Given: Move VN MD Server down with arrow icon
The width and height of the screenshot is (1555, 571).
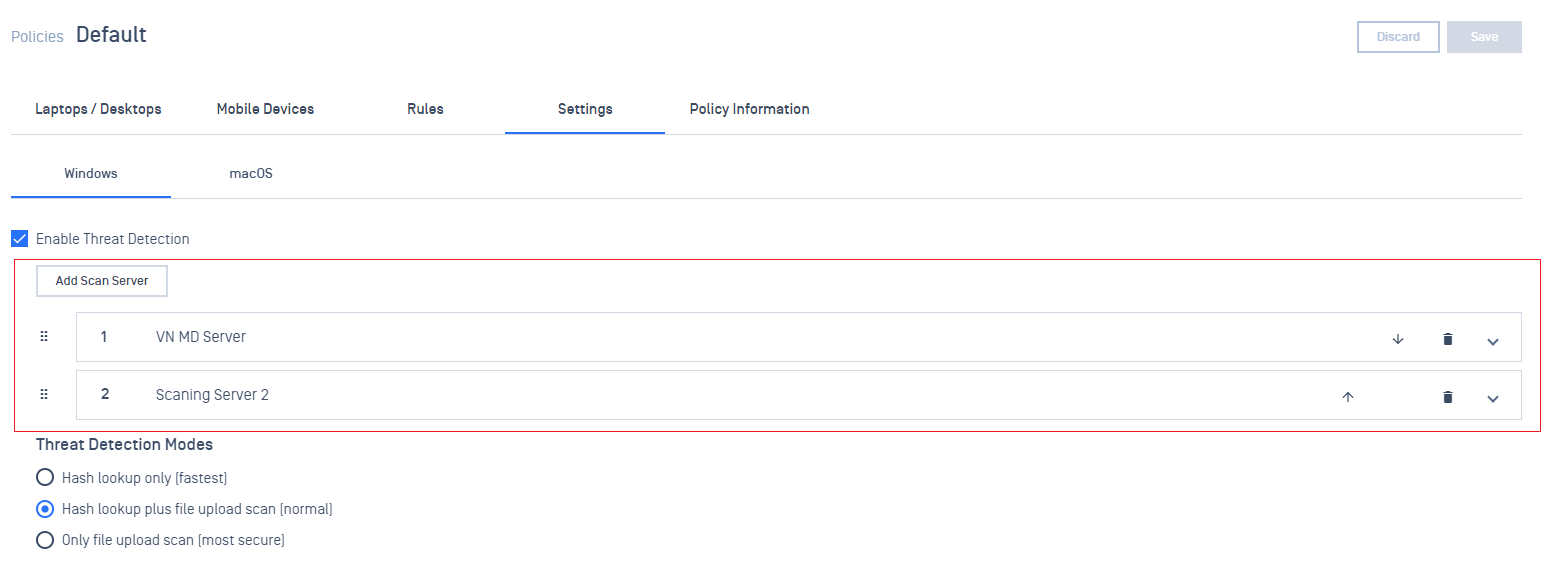Looking at the screenshot, I should (1398, 339).
